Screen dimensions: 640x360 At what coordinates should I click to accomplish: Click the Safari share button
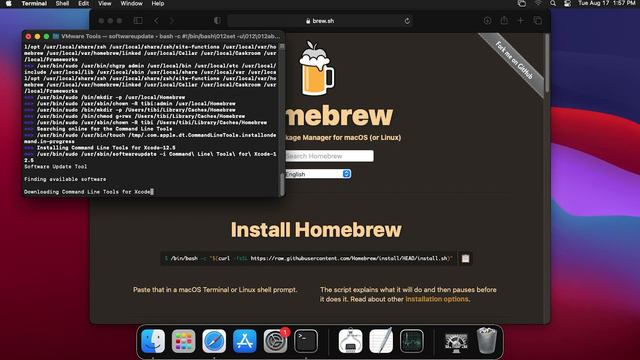[x=504, y=20]
